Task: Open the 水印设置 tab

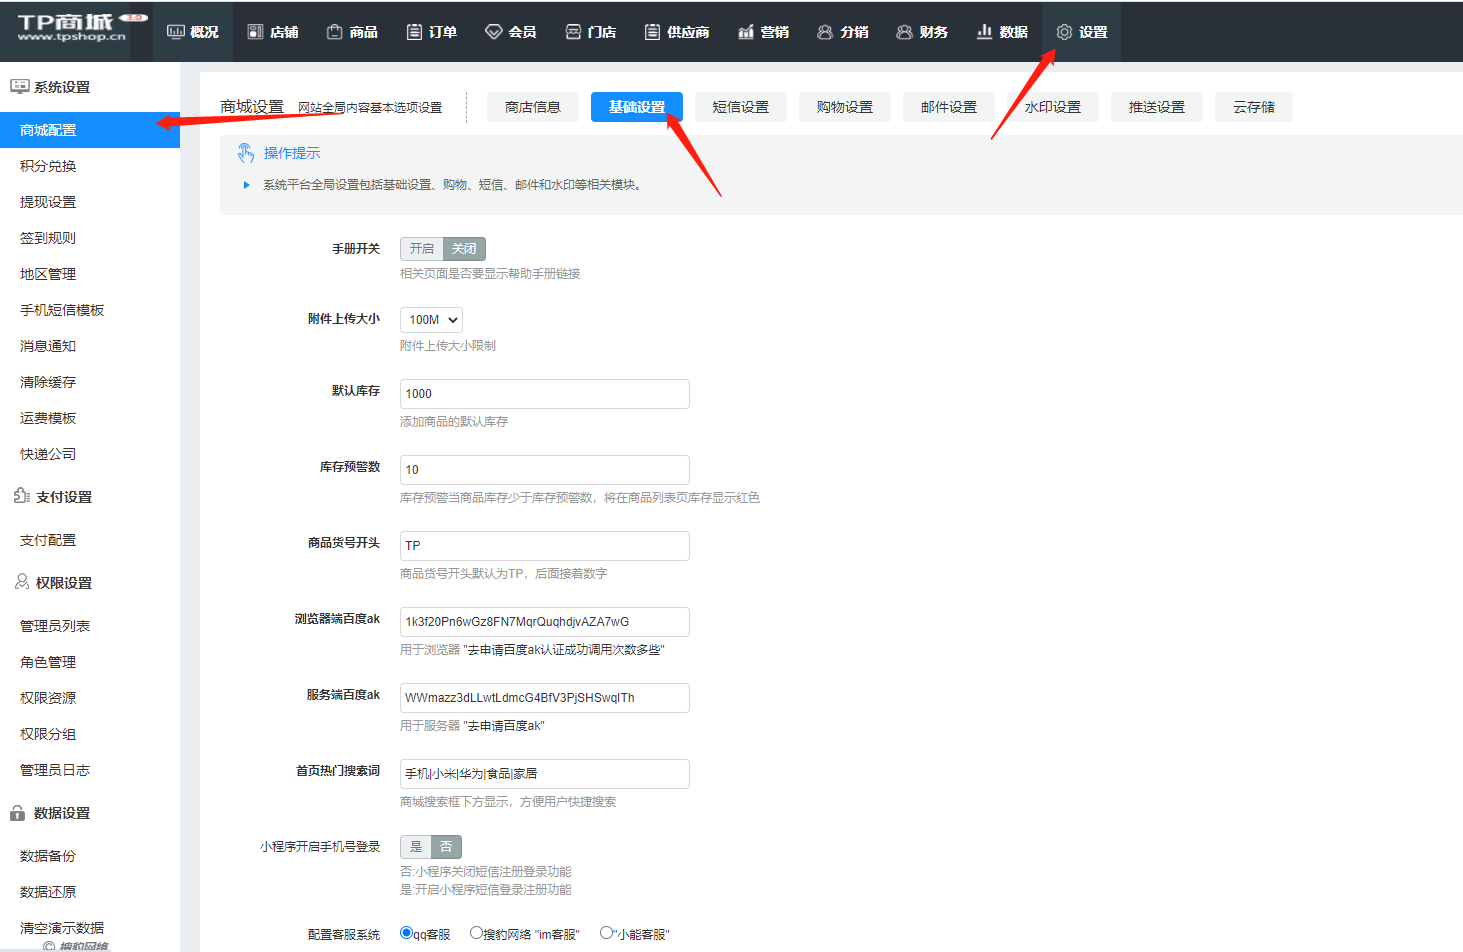Action: point(1052,107)
